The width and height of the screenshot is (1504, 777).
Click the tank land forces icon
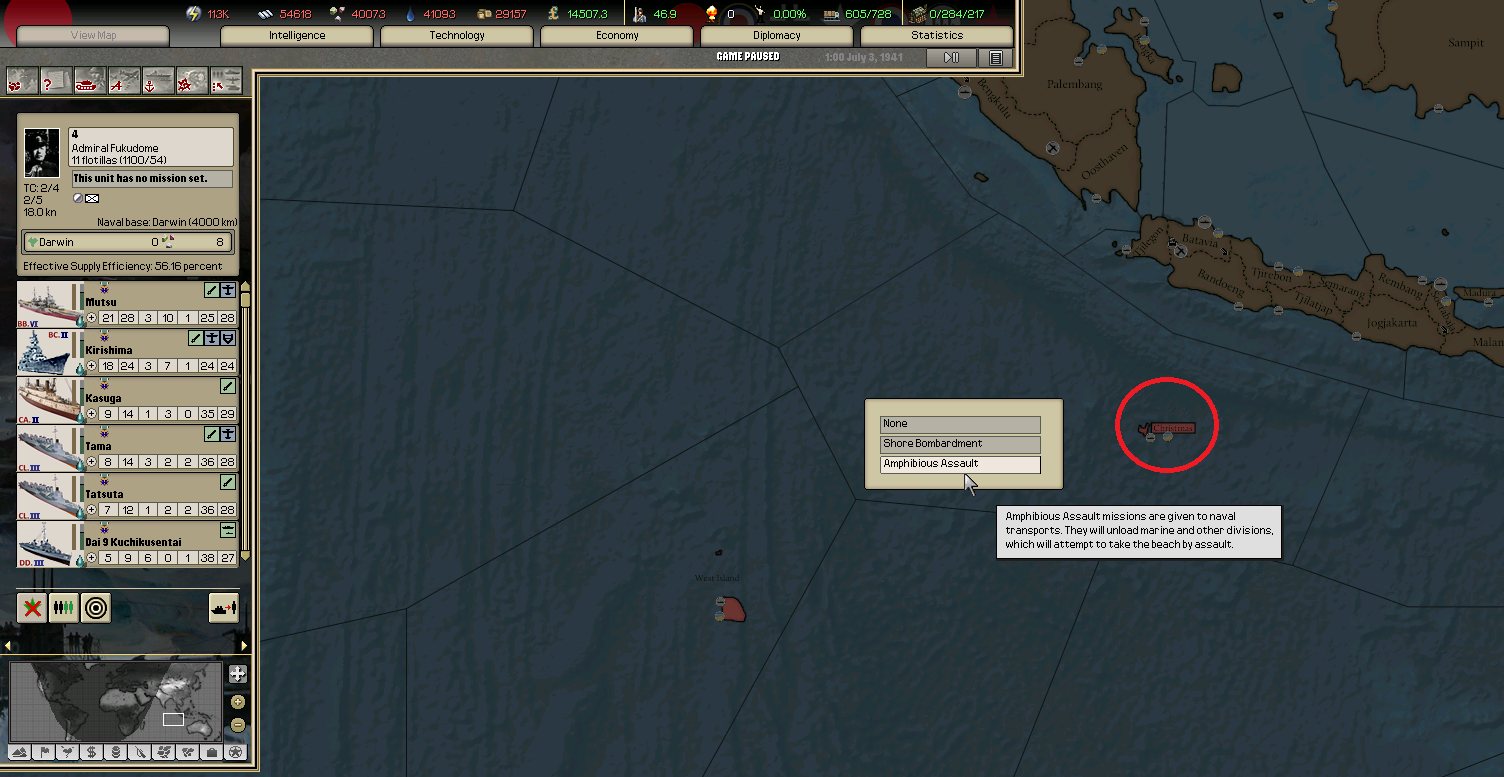tap(90, 81)
